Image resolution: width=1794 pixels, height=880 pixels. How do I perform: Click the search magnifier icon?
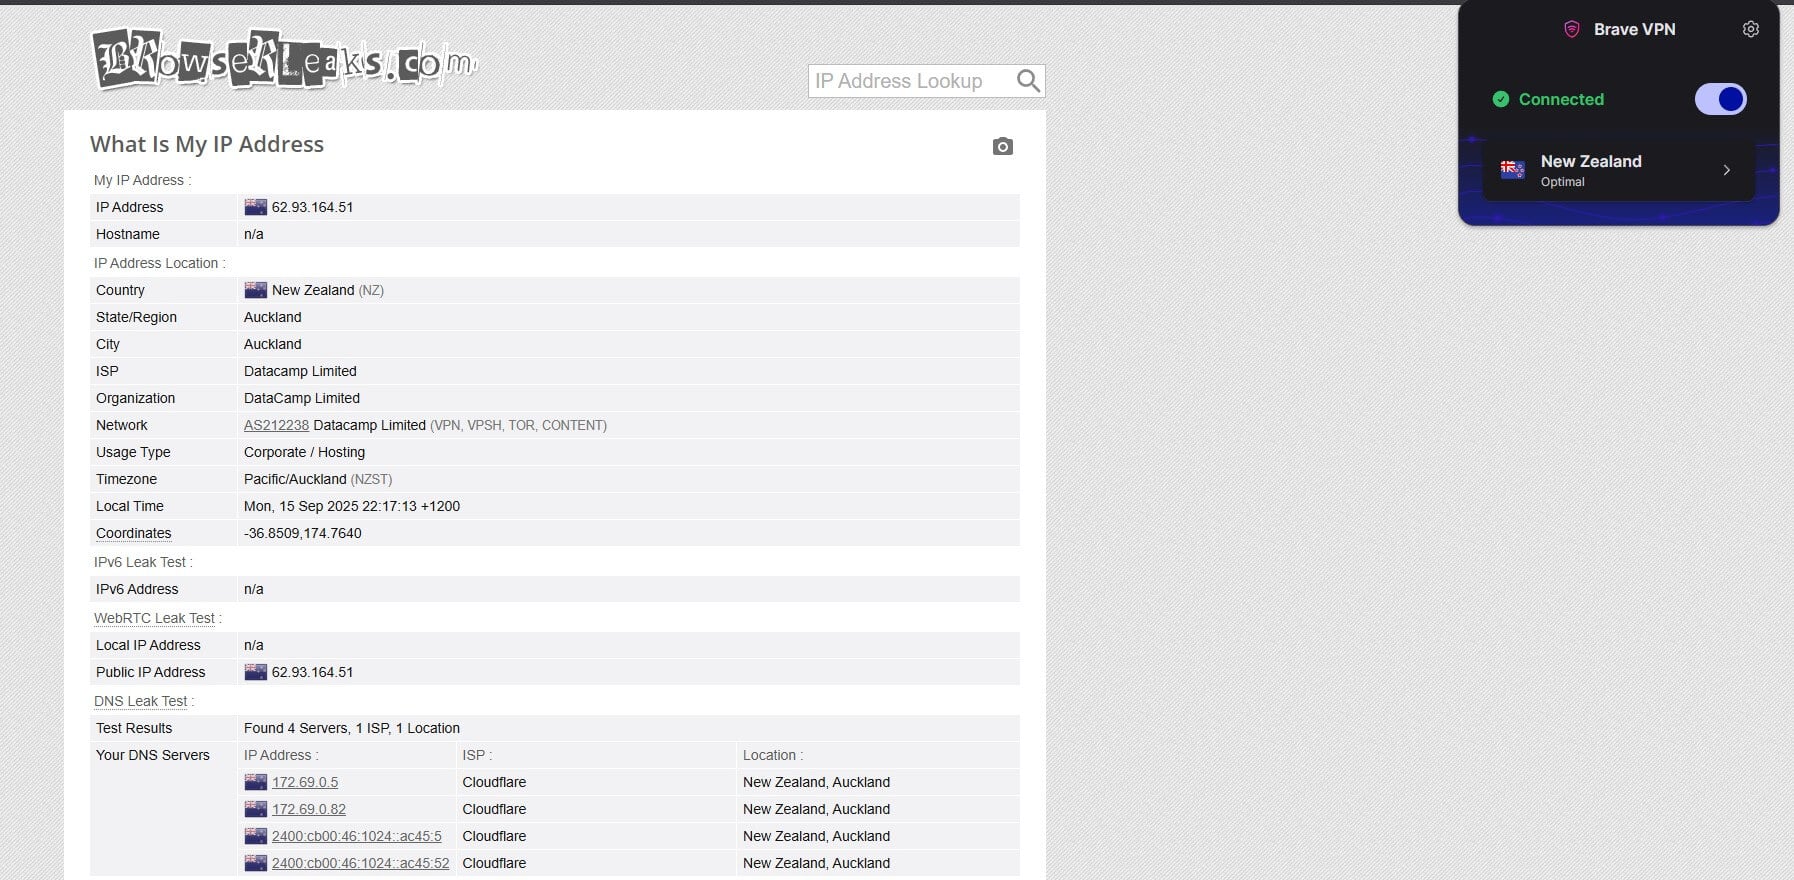coord(1028,81)
